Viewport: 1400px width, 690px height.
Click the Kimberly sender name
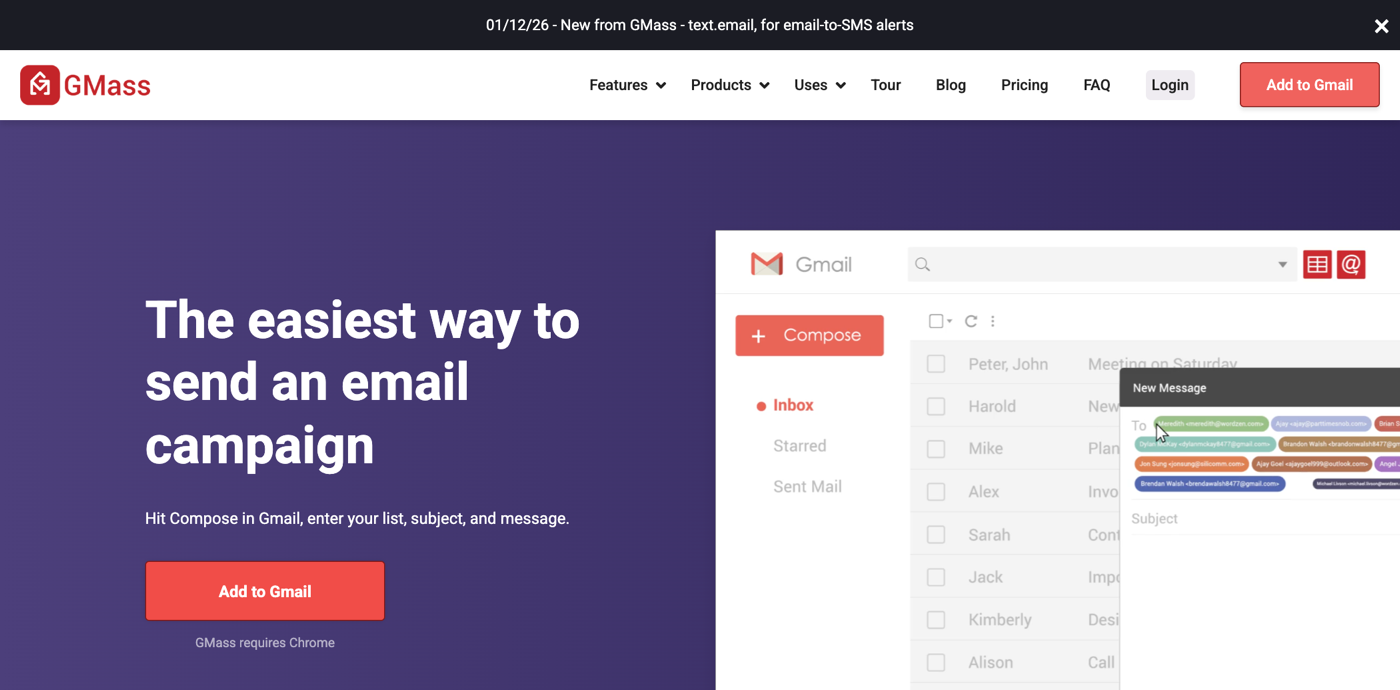[x=1000, y=620]
